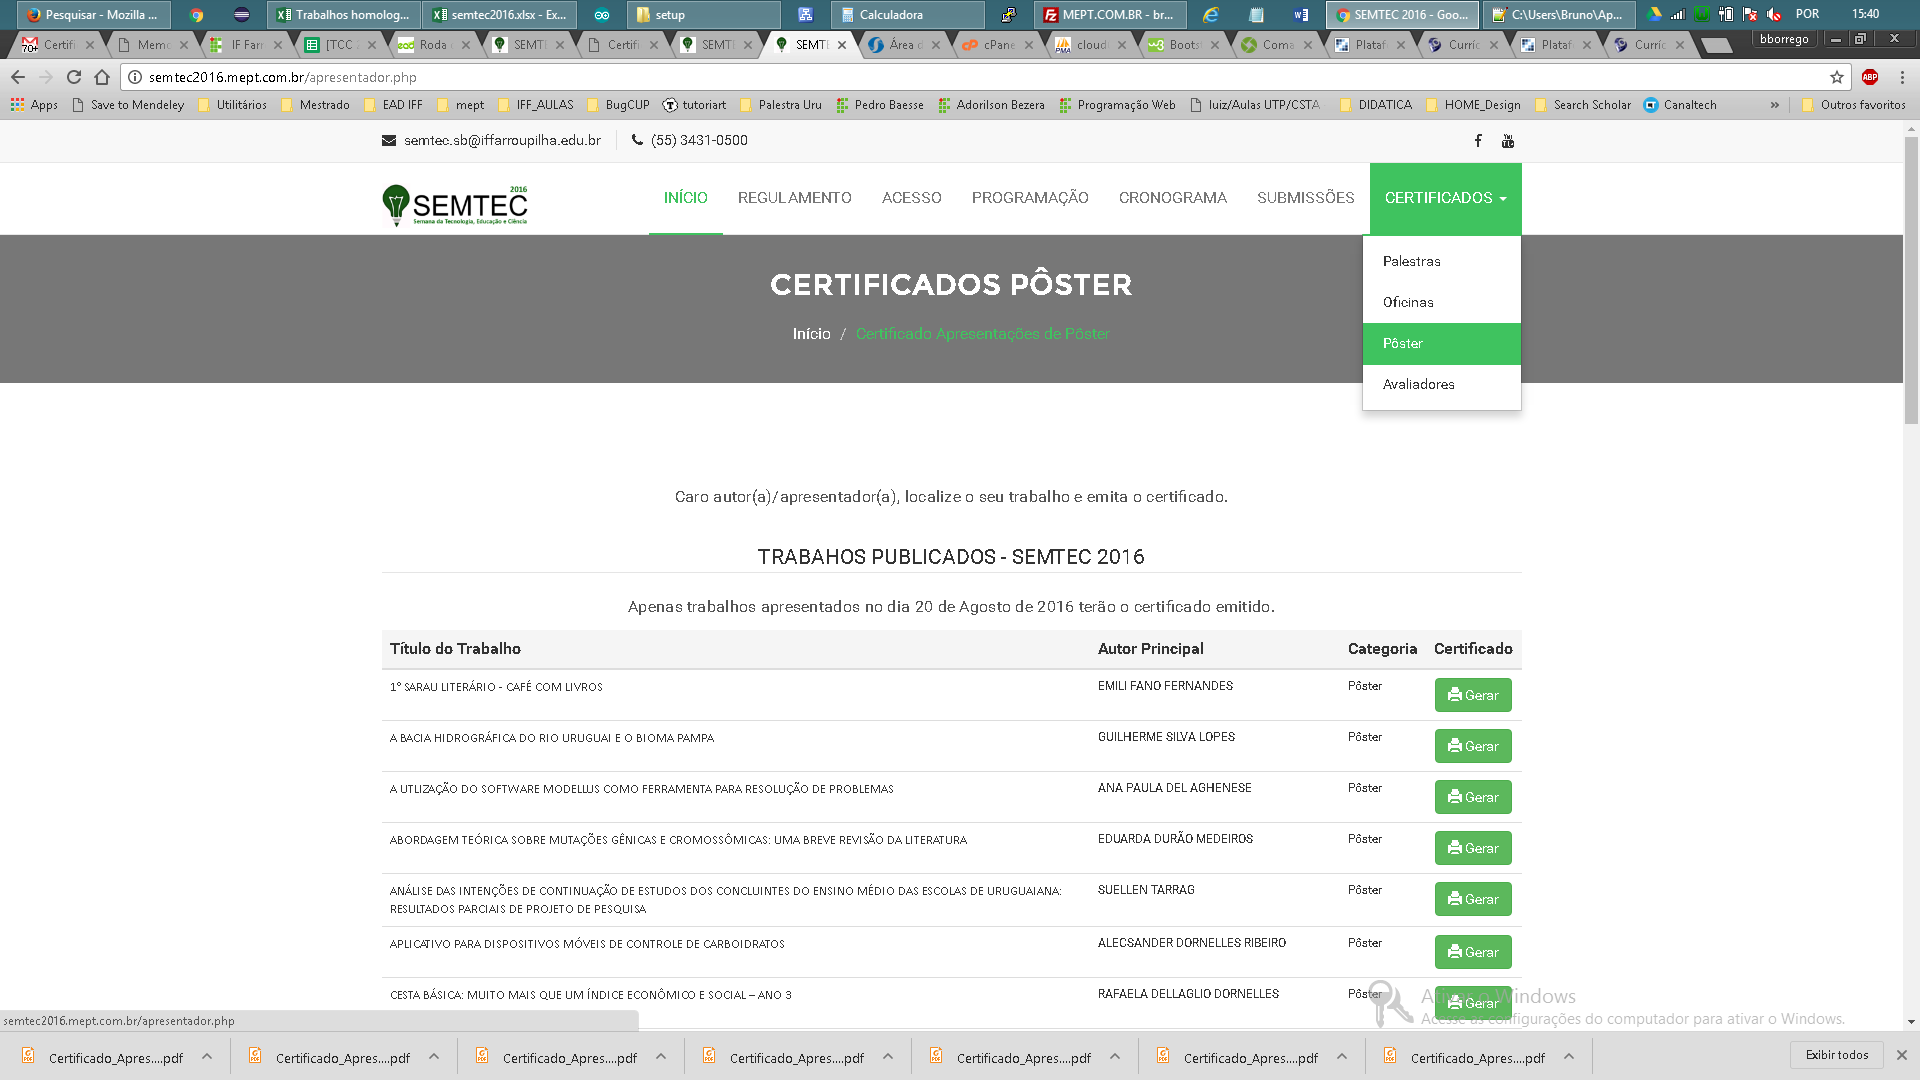Image resolution: width=1920 pixels, height=1080 pixels.
Task: Select Palestras from the dropdown menu
Action: point(1411,261)
